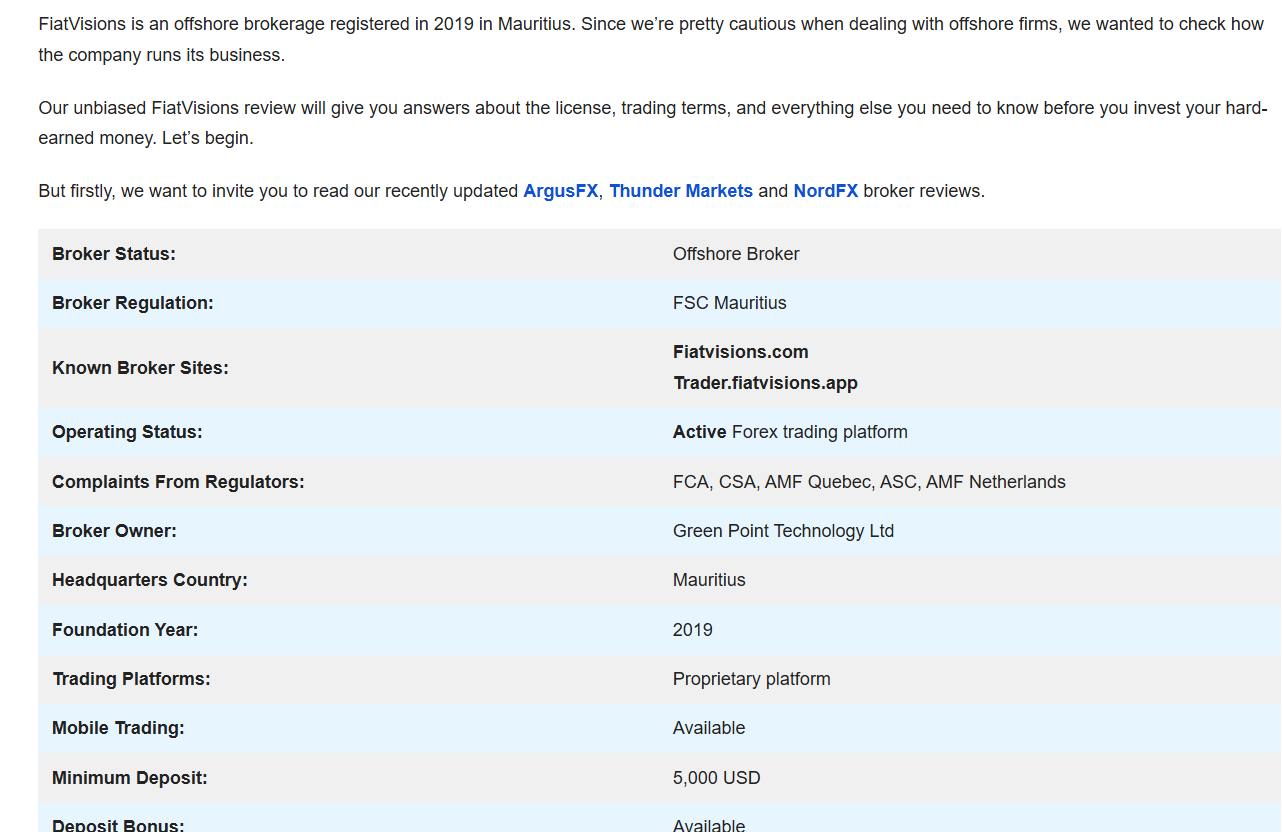Click the 'Mauritius' headquarters value
The width and height of the screenshot is (1283, 832).
coord(709,580)
